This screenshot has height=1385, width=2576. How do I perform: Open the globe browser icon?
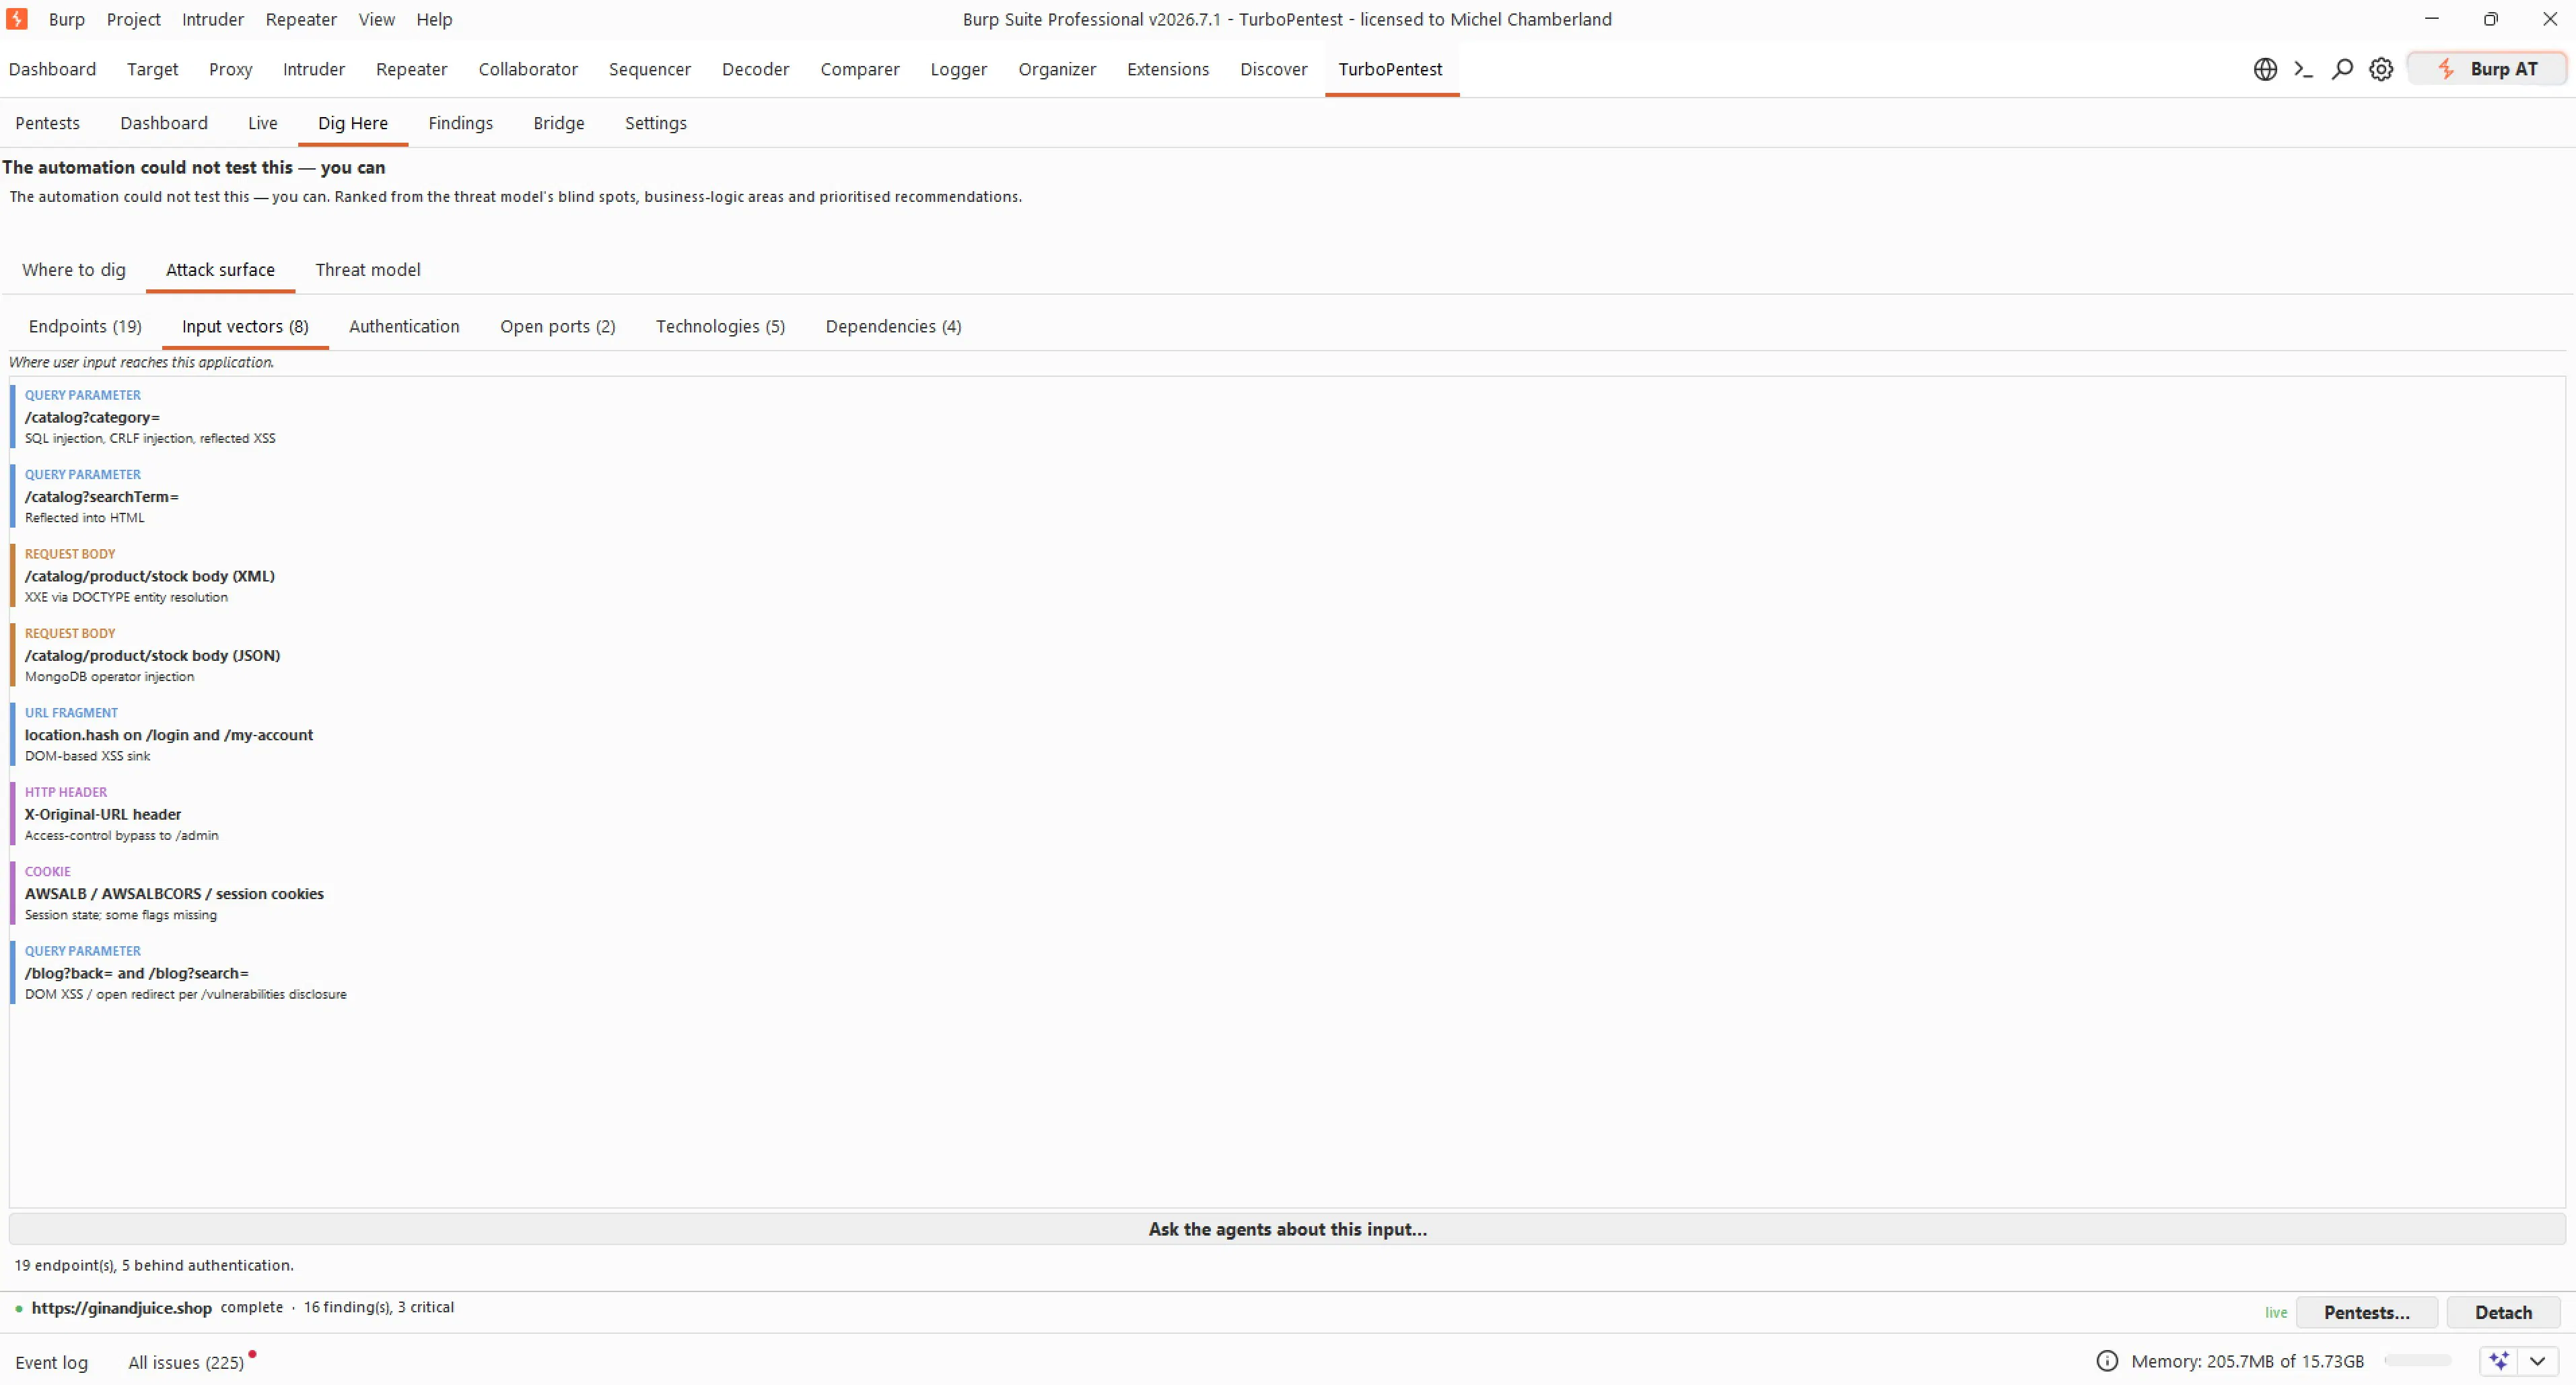click(2265, 69)
